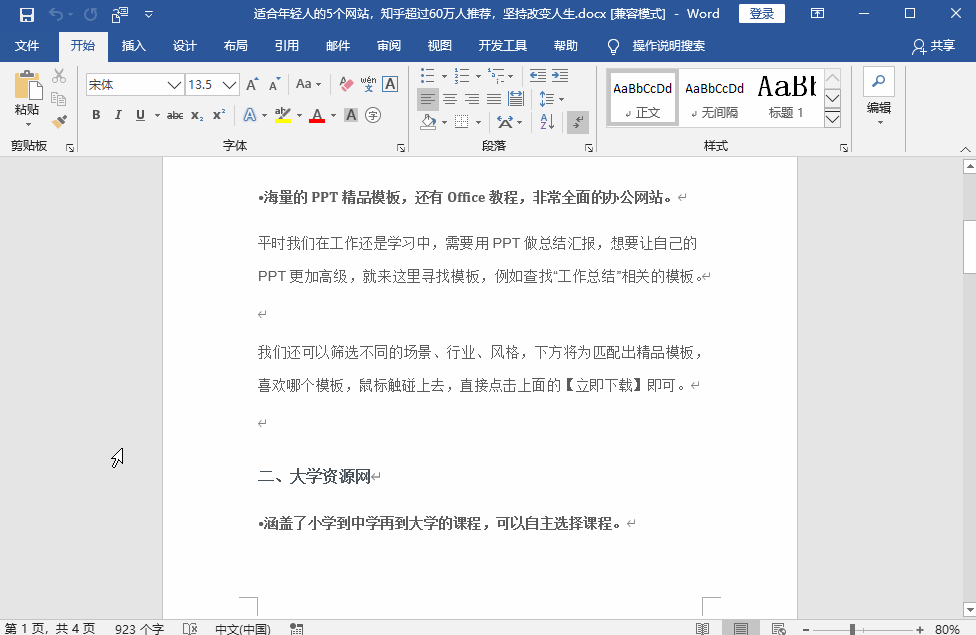Switch to the 插入 ribbon tab
The image size is (976, 635).
pos(135,45)
